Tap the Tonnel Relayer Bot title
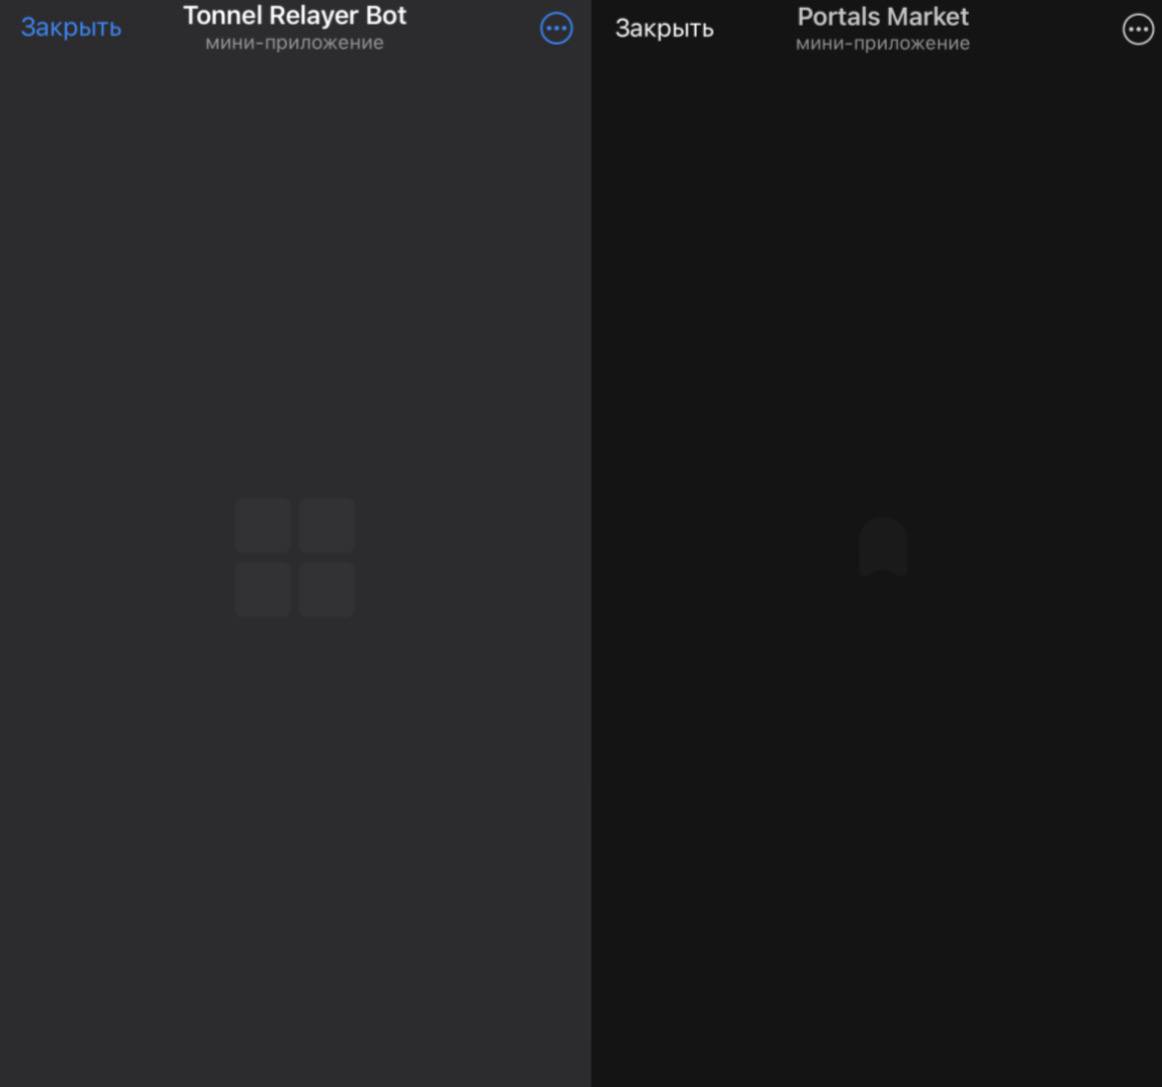The image size is (1162, 1087). pyautogui.click(x=295, y=16)
